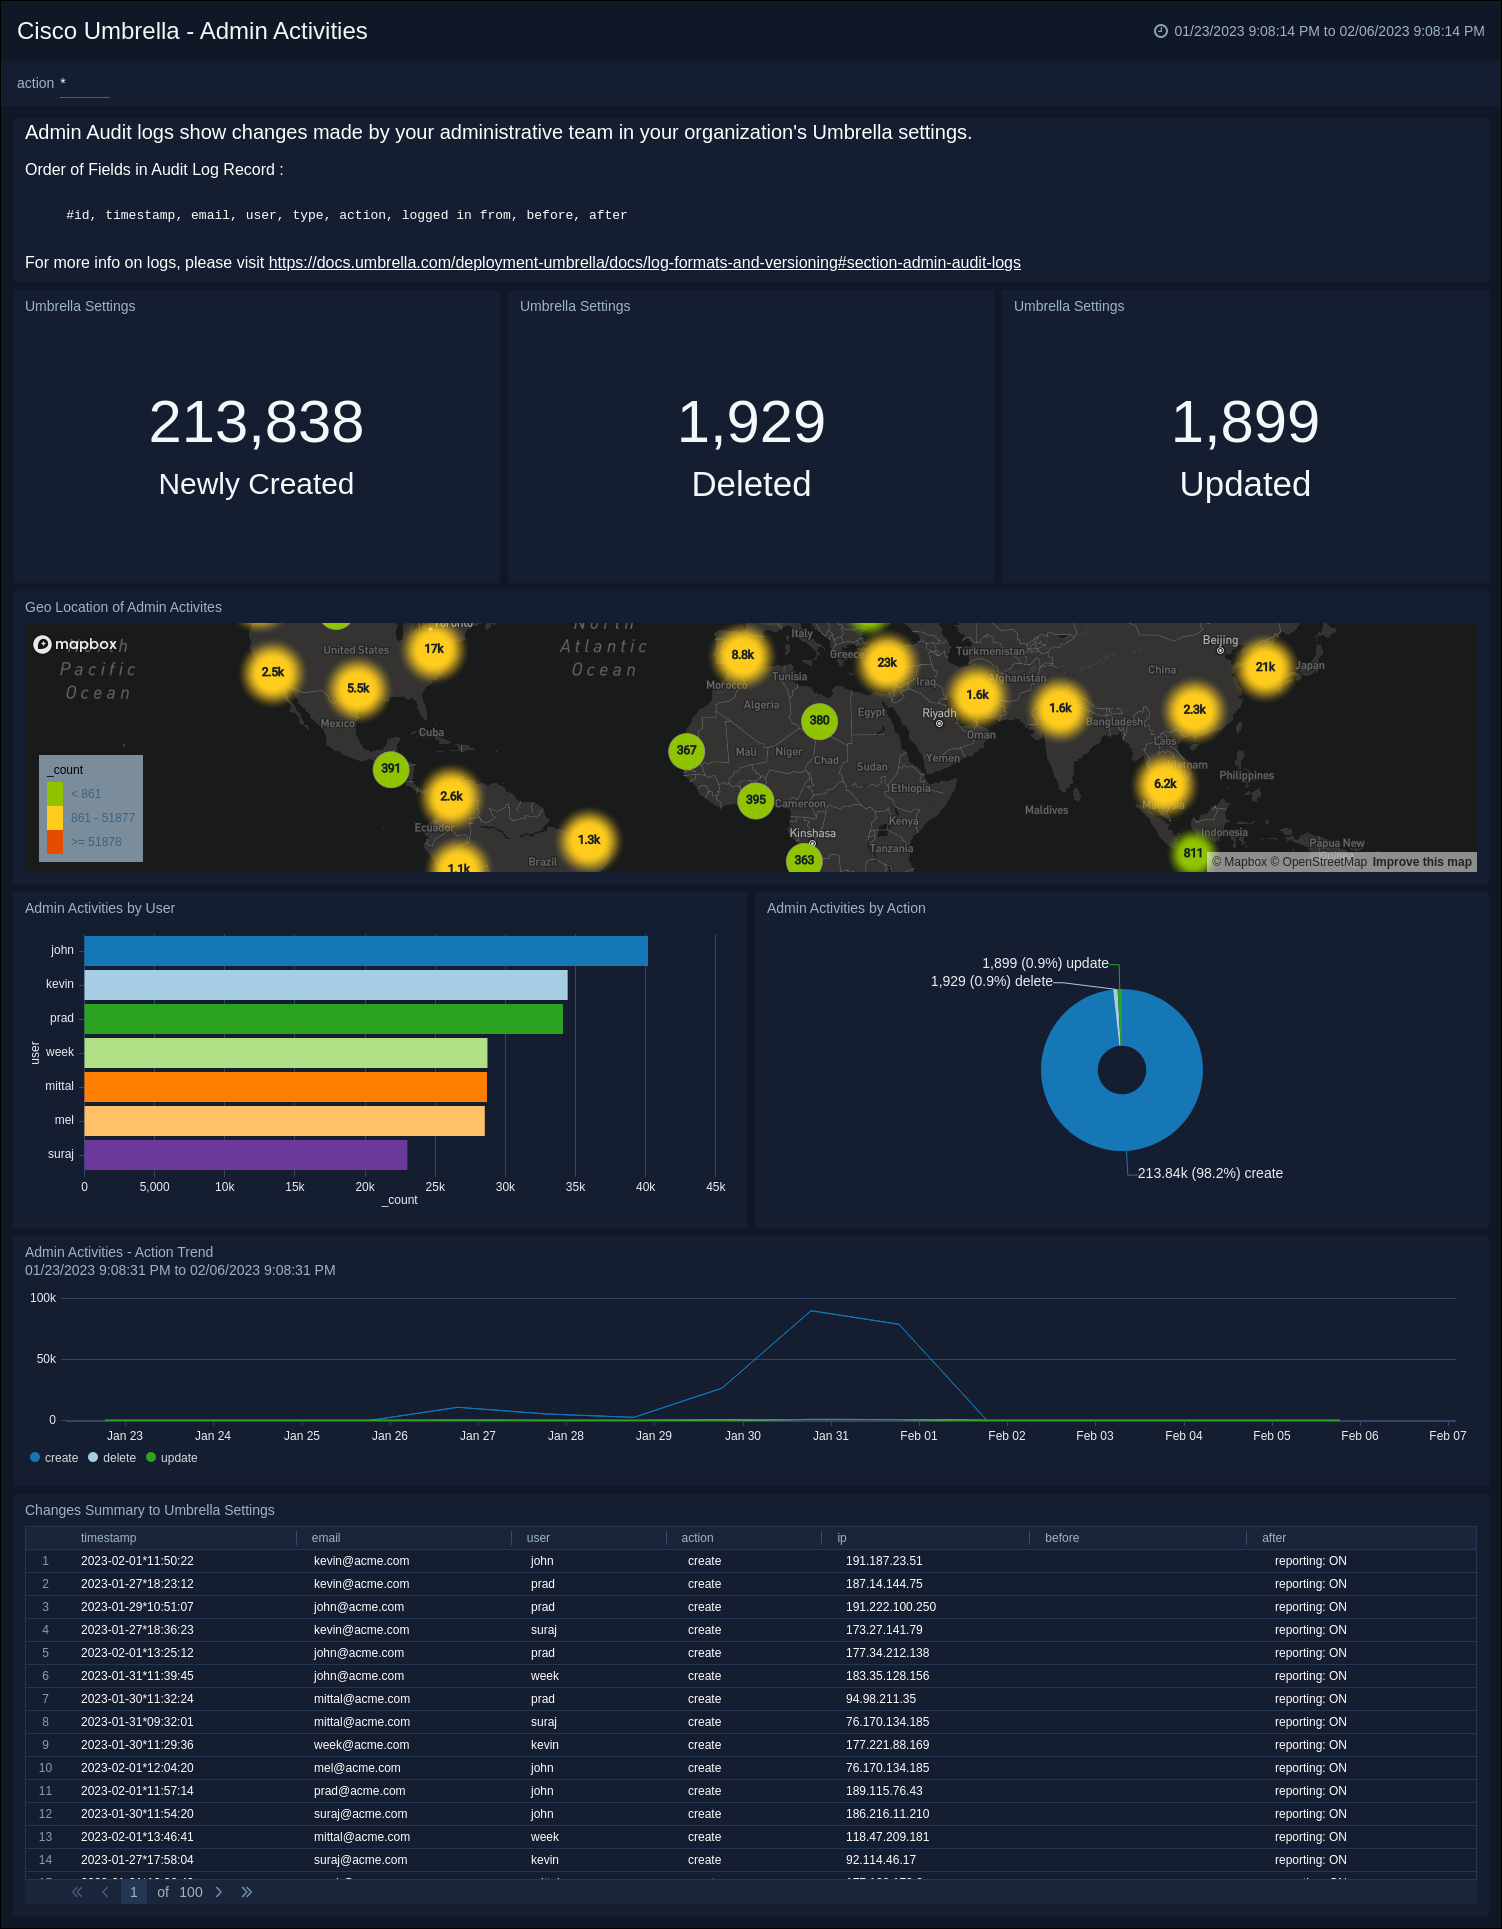Go to first page of table
The width and height of the screenshot is (1502, 1929).
pyautogui.click(x=77, y=1892)
